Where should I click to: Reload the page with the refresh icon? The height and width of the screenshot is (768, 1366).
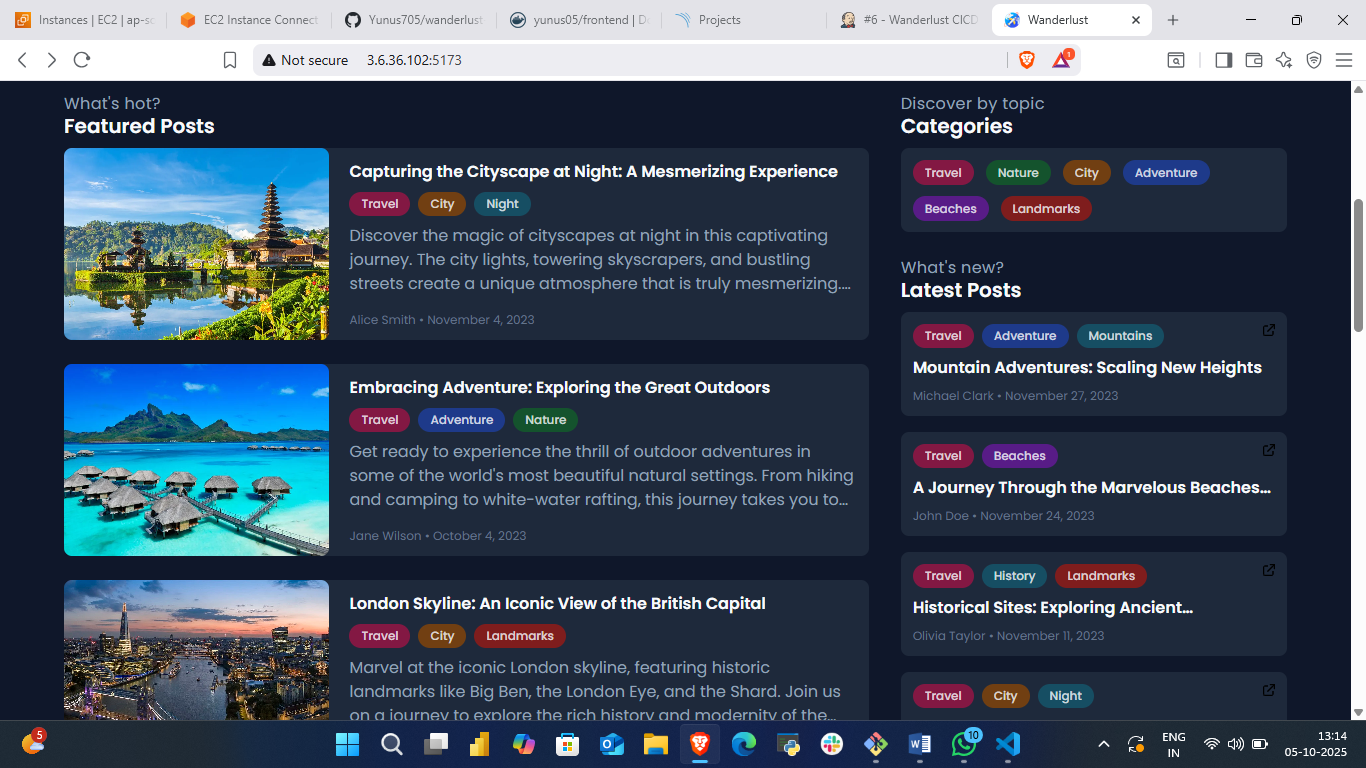pos(82,60)
